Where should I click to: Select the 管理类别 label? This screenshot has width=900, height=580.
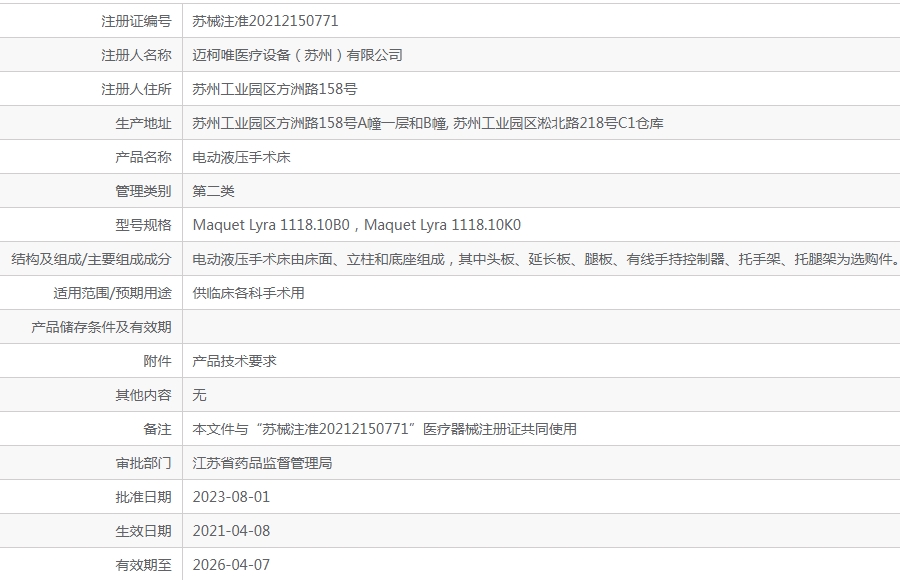(x=143, y=191)
